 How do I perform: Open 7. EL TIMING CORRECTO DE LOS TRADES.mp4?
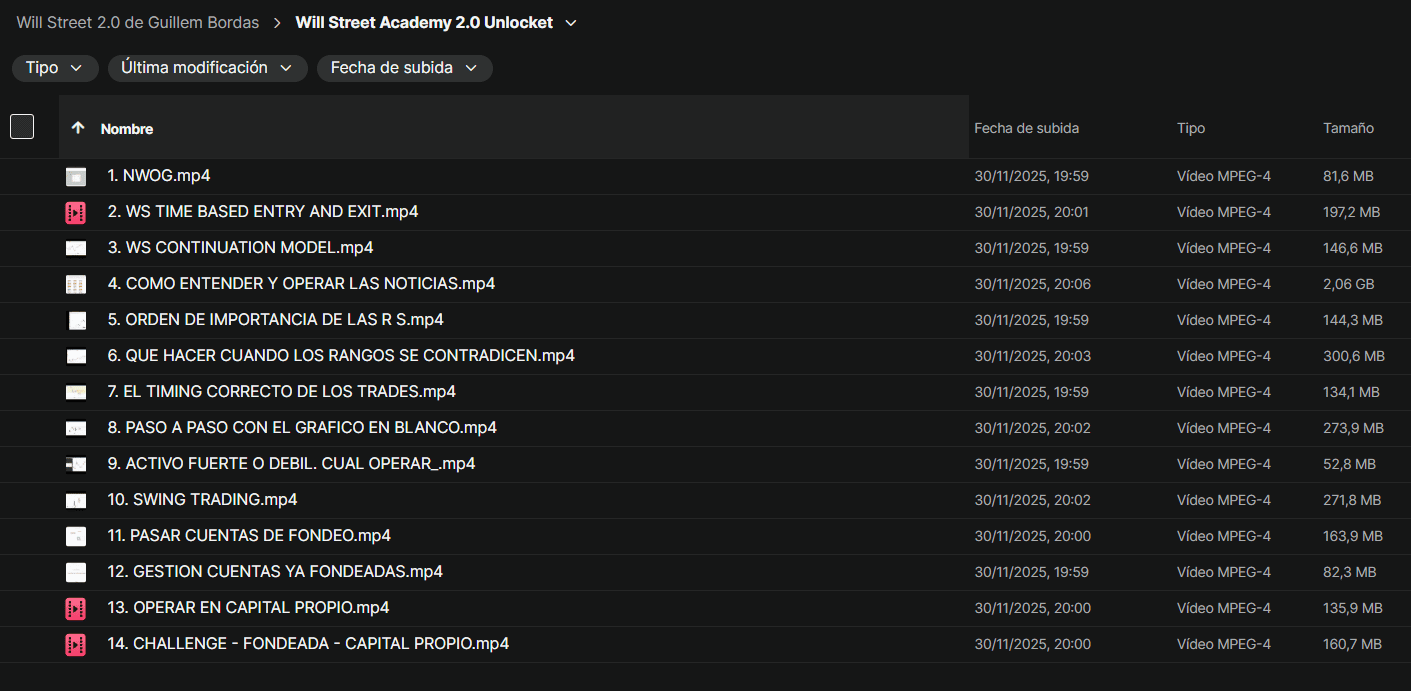coord(282,392)
